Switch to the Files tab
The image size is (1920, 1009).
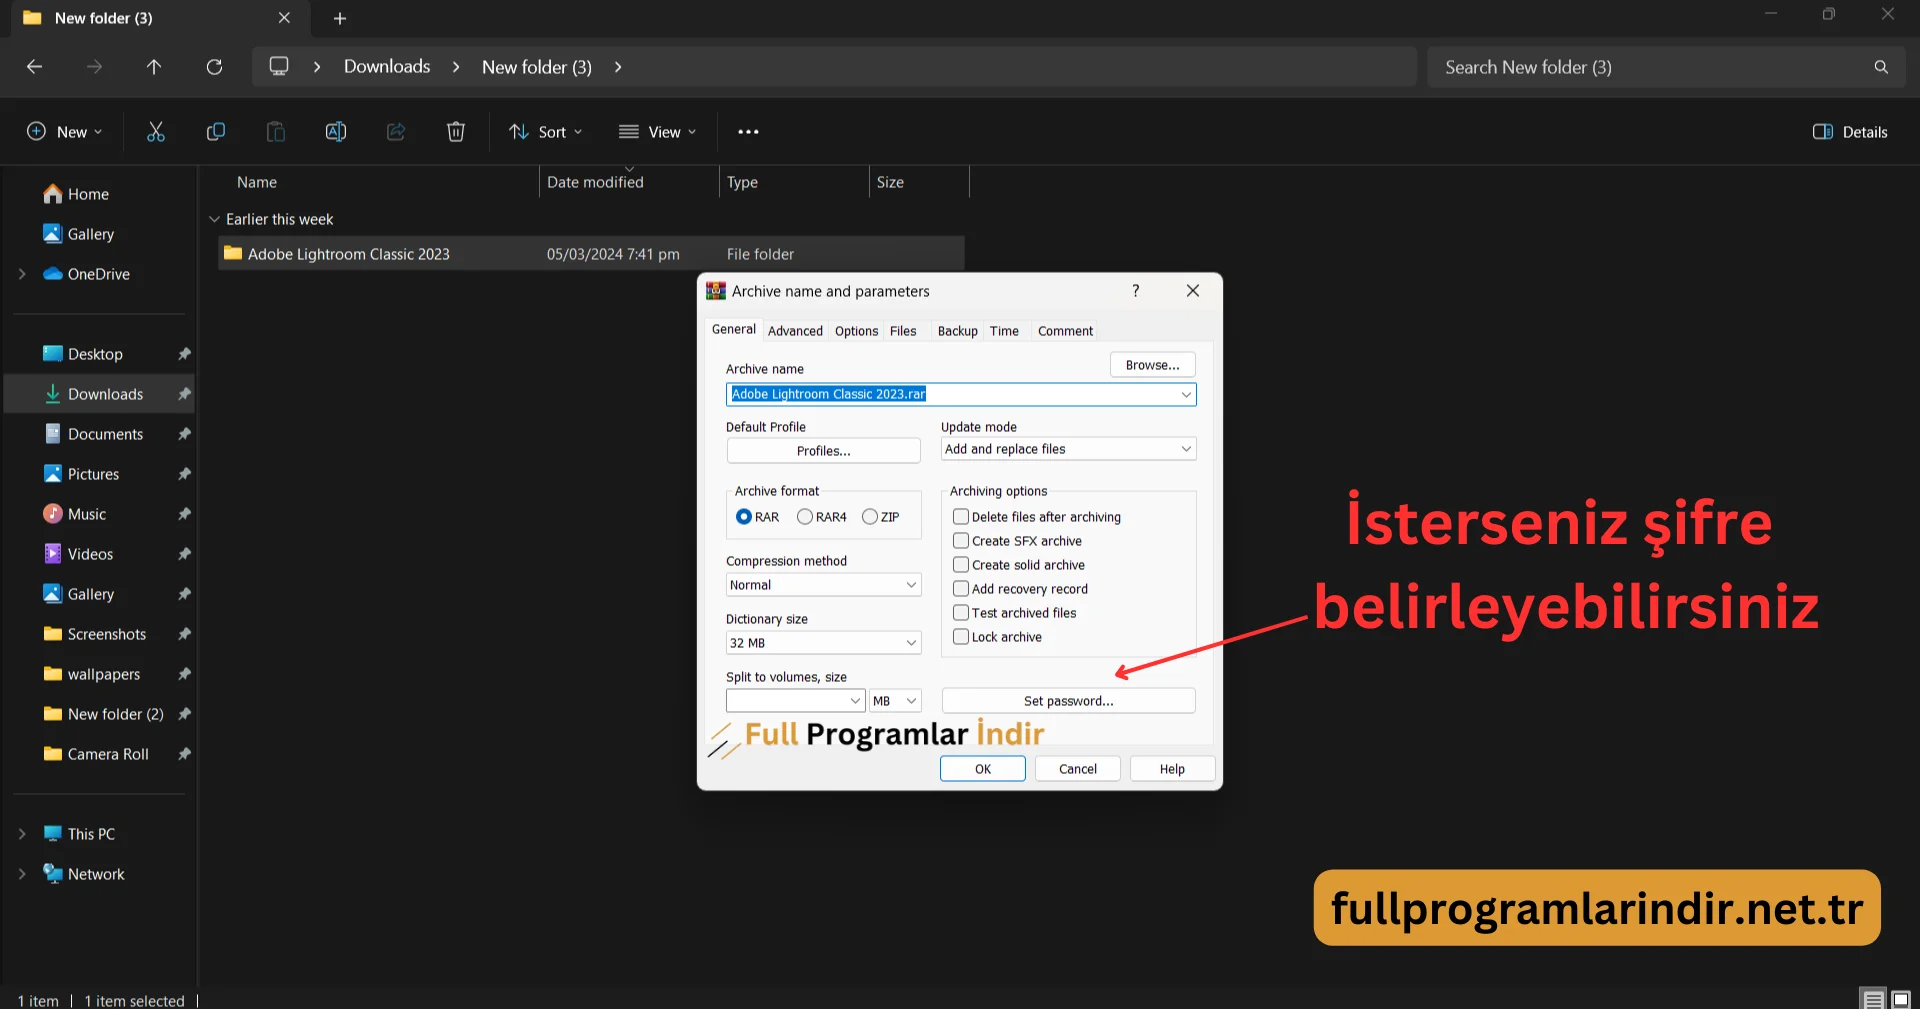[x=903, y=331]
